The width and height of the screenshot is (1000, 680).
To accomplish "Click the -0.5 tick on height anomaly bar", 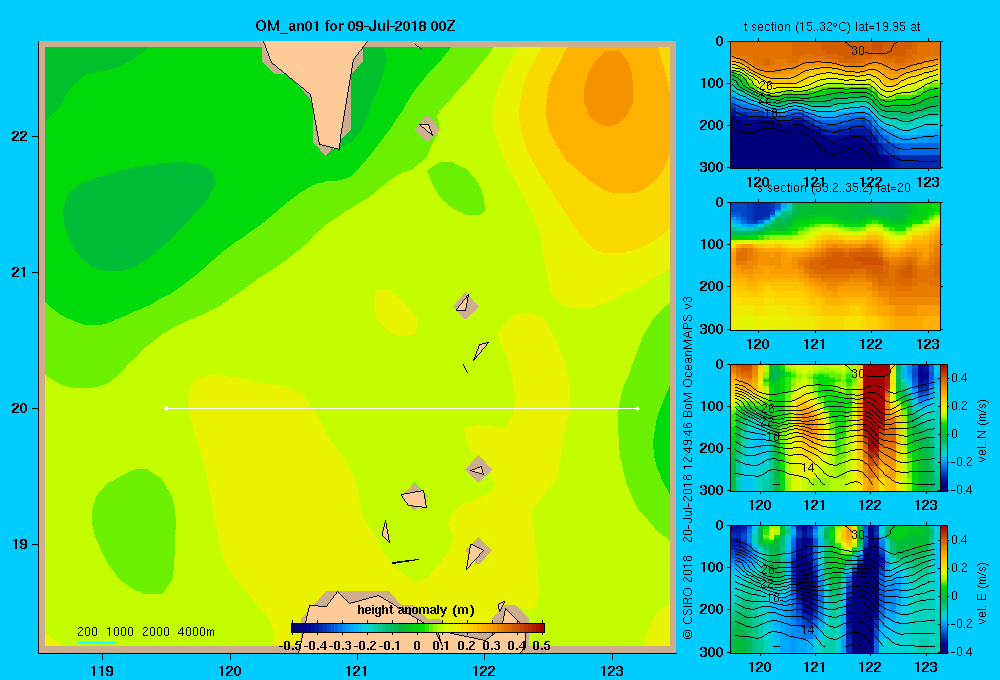I will 291,646.
